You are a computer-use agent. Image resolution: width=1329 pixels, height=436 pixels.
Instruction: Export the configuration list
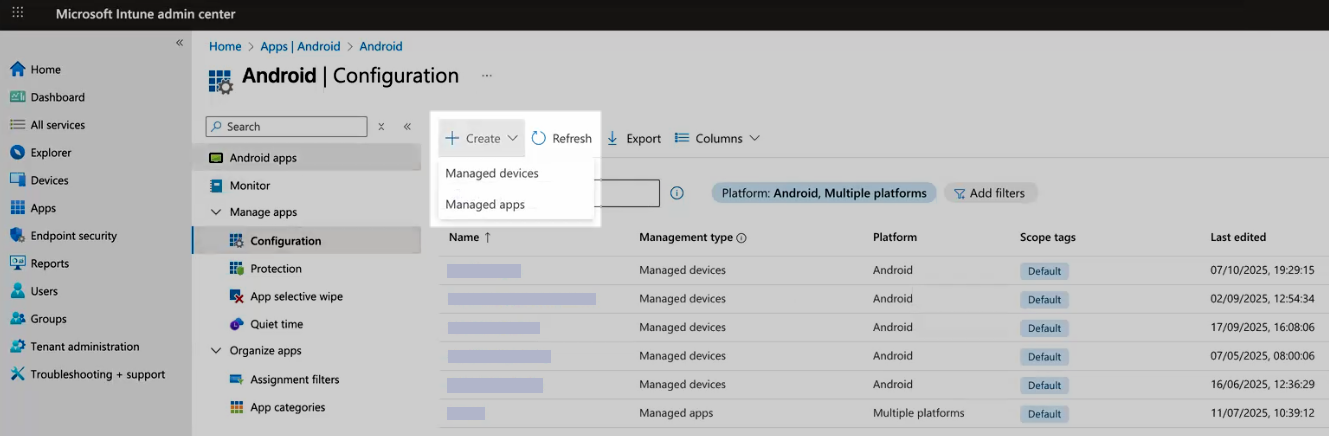click(634, 139)
